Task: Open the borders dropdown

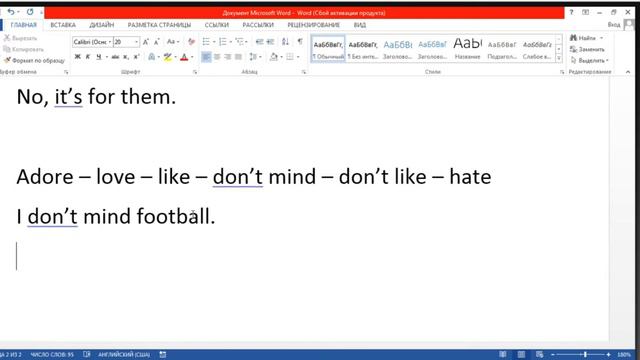Action: (x=298, y=57)
